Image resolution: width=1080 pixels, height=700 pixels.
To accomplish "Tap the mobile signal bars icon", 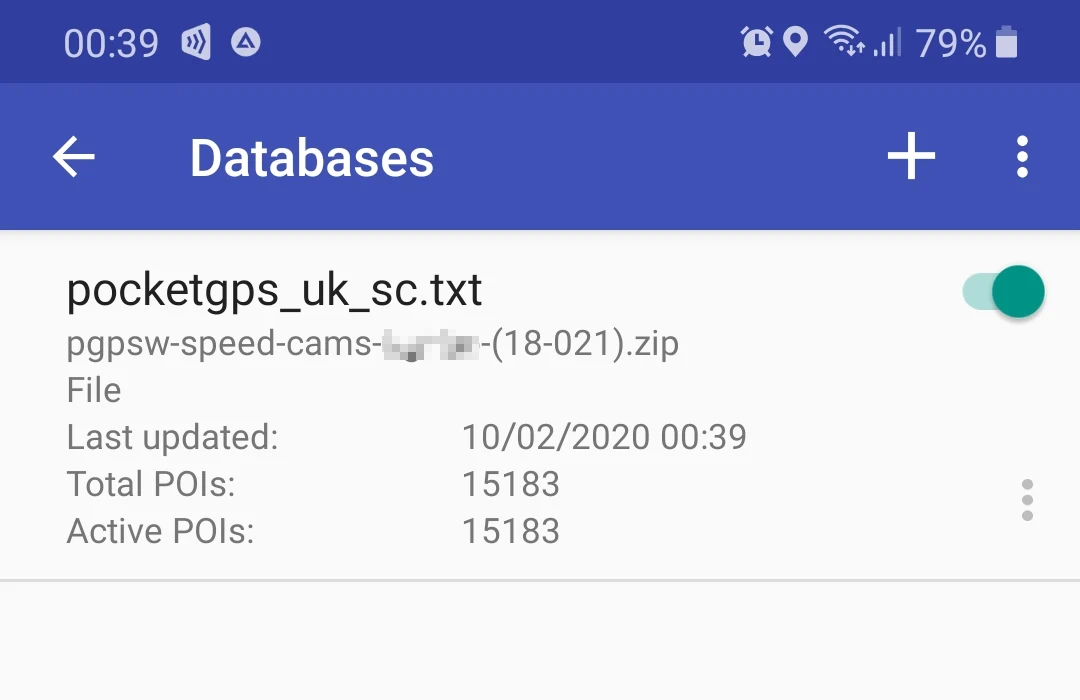I will pyautogui.click(x=887, y=42).
